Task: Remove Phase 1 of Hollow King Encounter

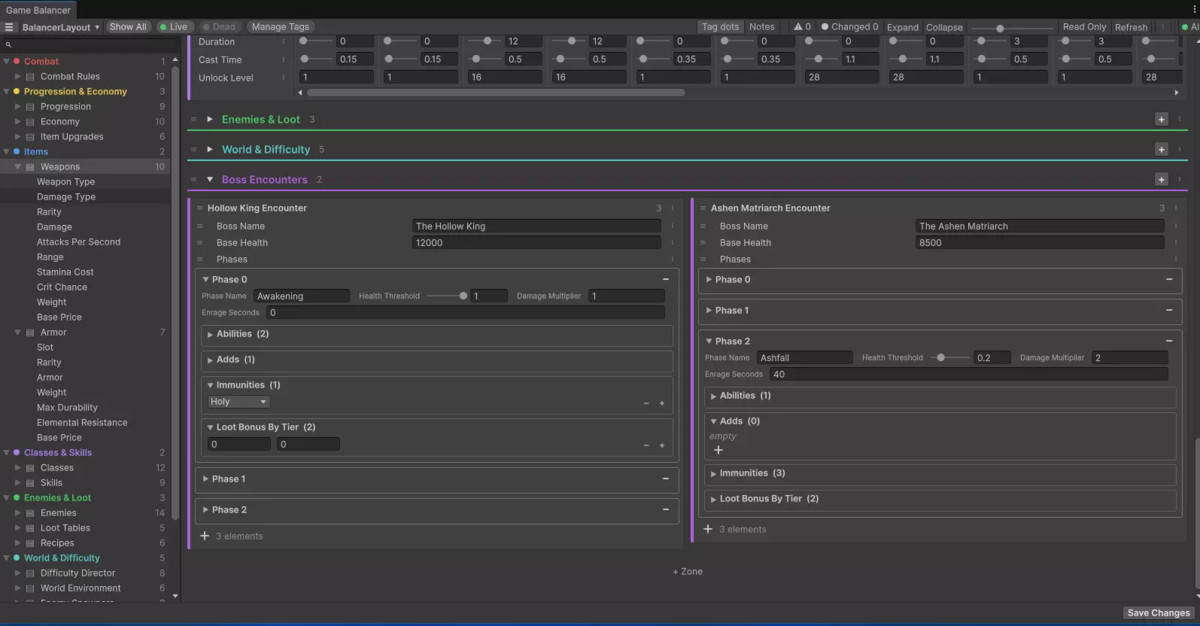Action: [x=666, y=479]
